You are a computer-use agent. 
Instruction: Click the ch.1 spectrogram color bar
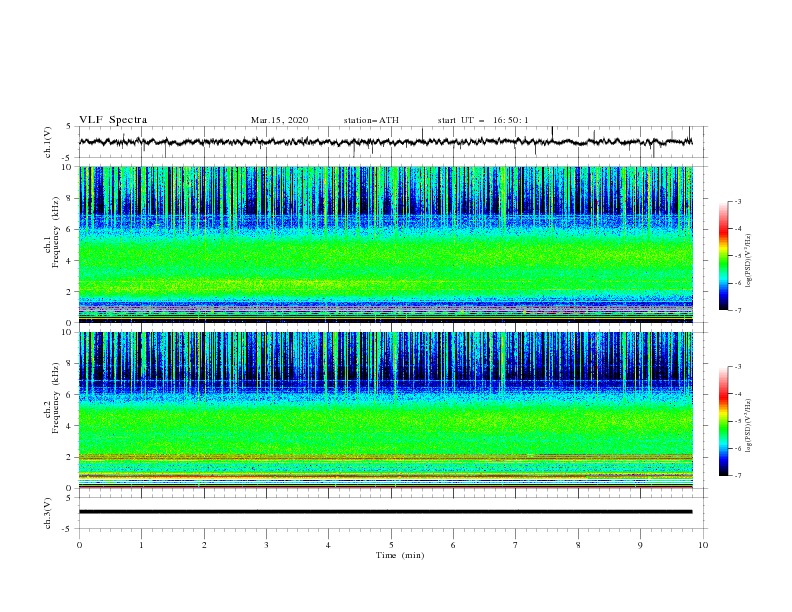pos(723,256)
